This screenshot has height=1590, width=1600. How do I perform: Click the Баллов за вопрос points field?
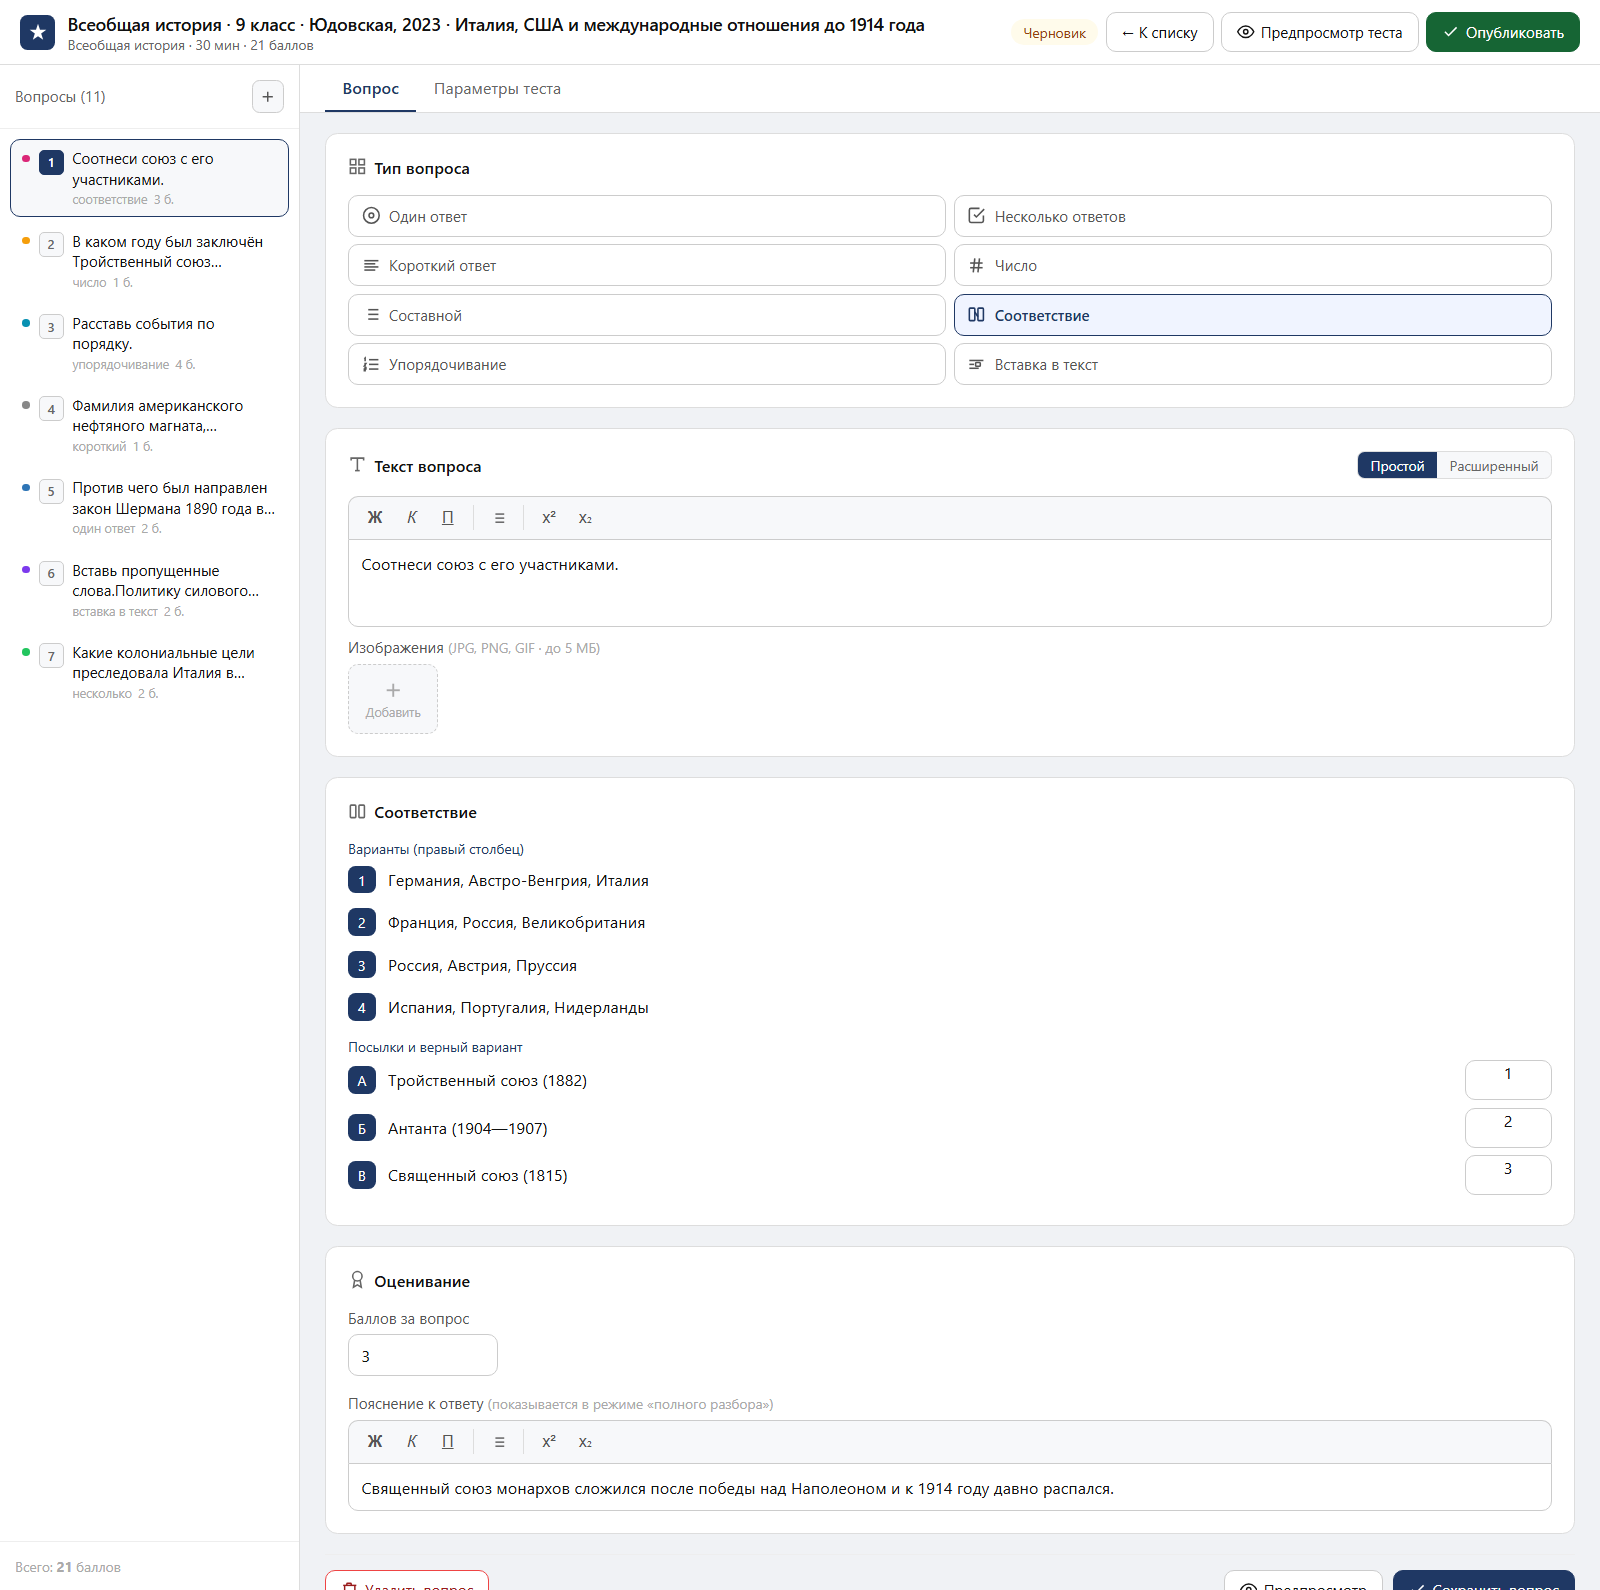coord(422,1355)
